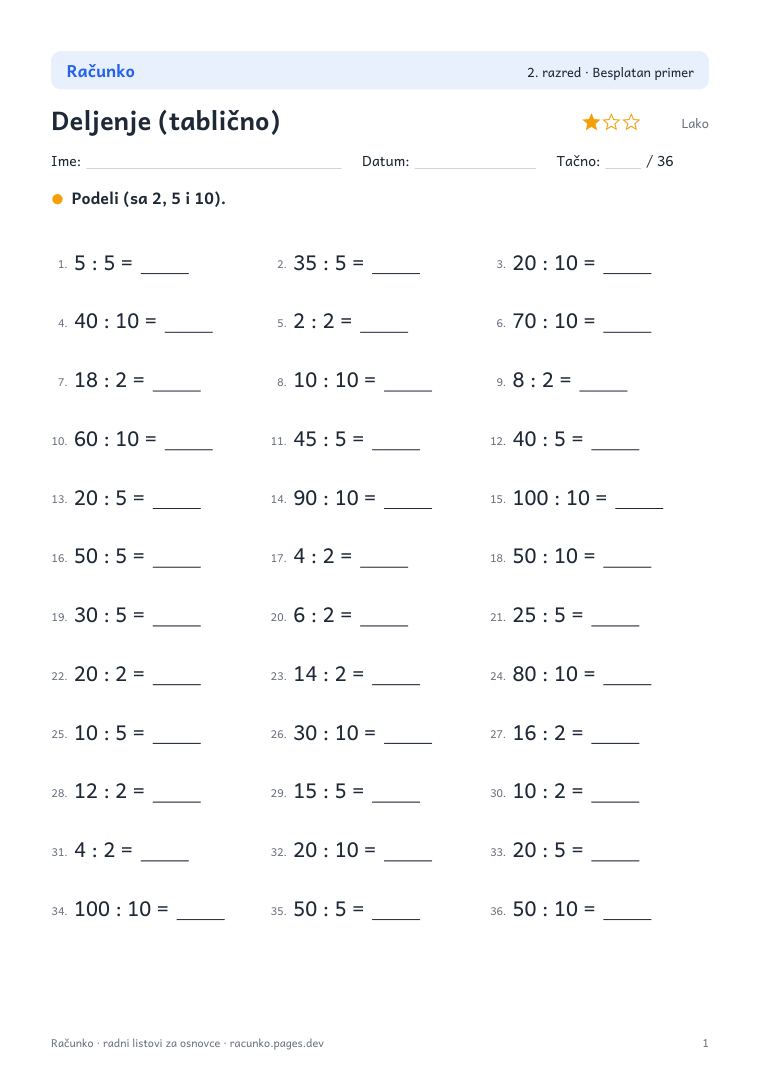Screen dimensions: 760x1075
Task: Click answer blank for 14 : 2
Action: point(396,683)
